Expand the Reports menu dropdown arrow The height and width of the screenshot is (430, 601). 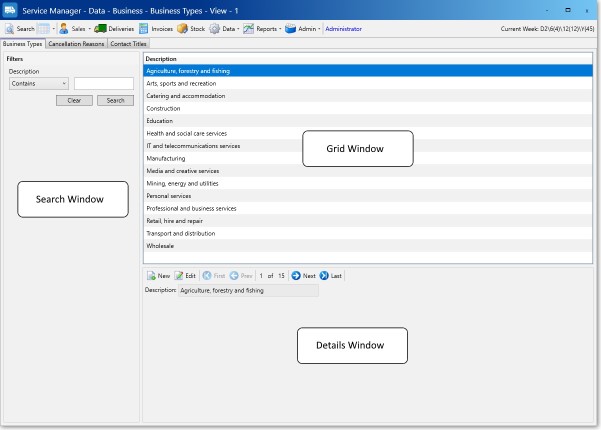280,29
